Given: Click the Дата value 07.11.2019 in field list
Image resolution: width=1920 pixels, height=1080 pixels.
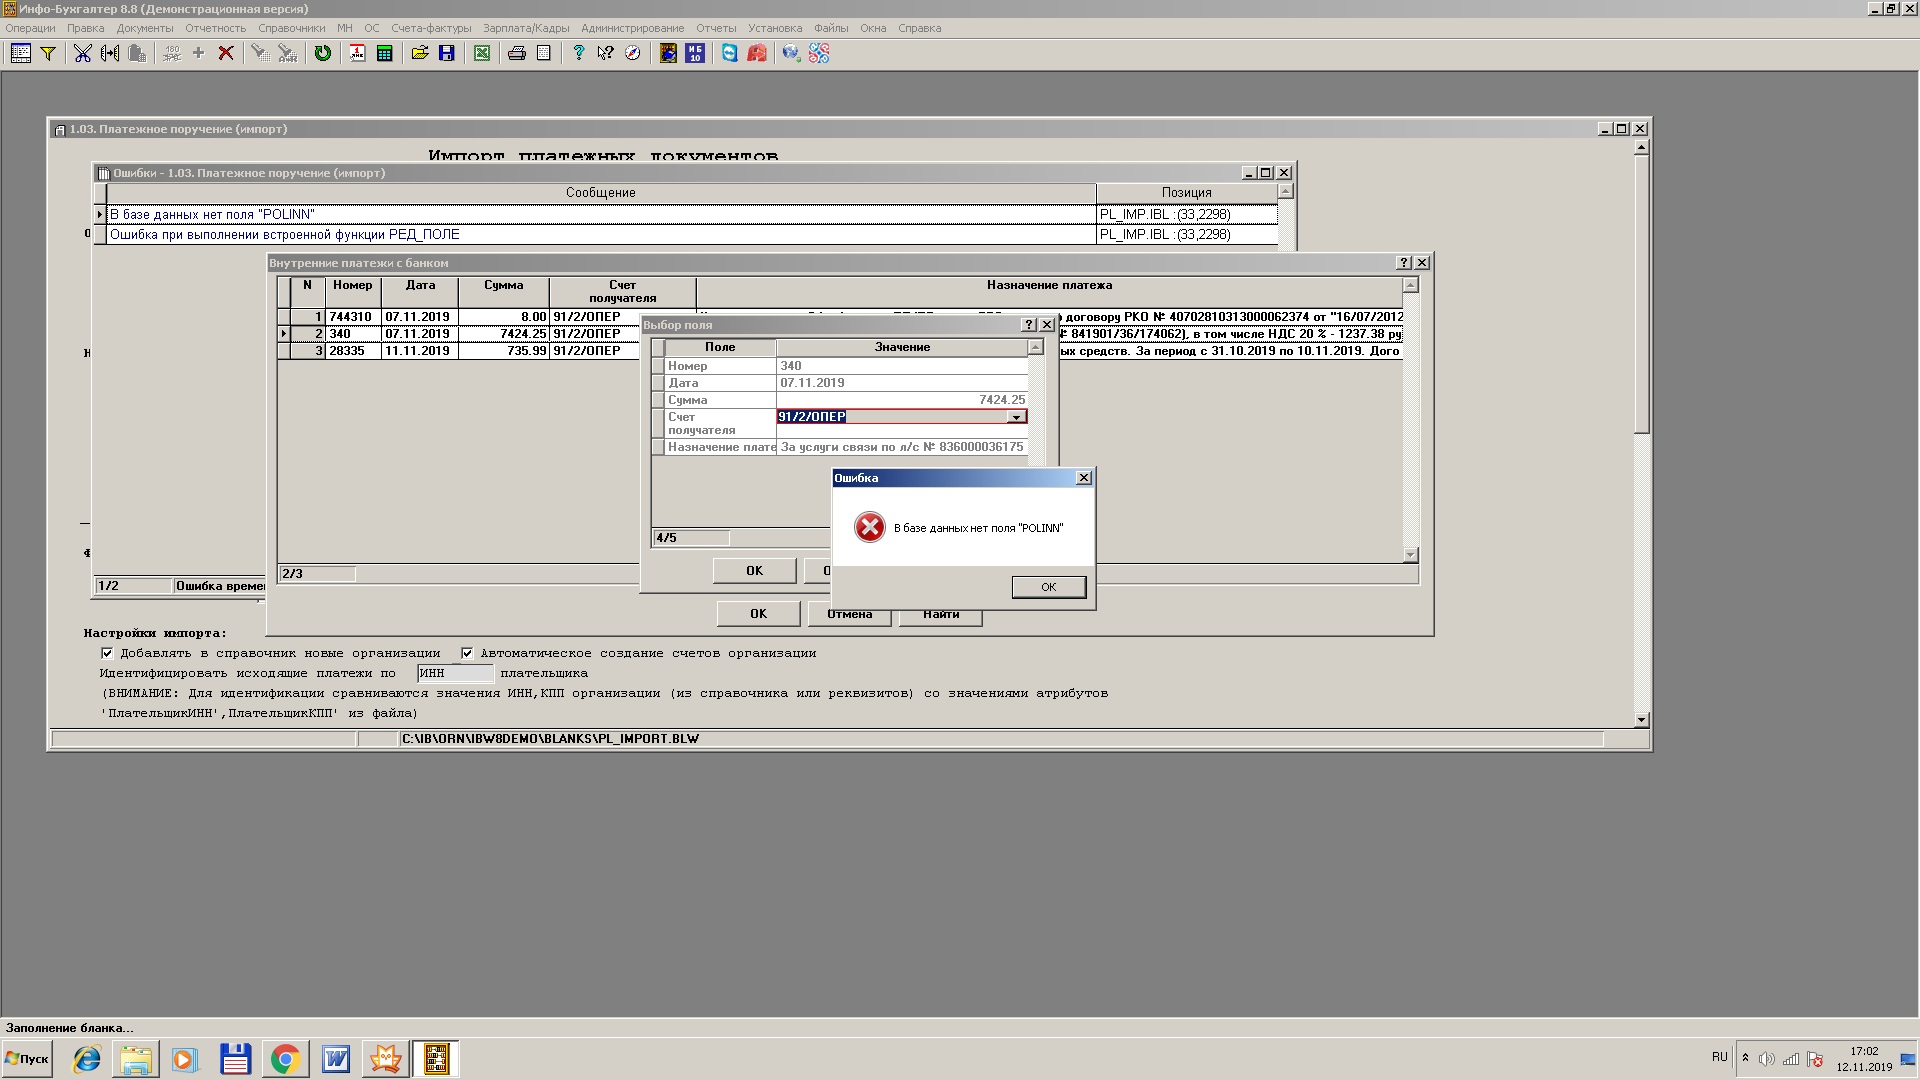Looking at the screenshot, I should 902,383.
